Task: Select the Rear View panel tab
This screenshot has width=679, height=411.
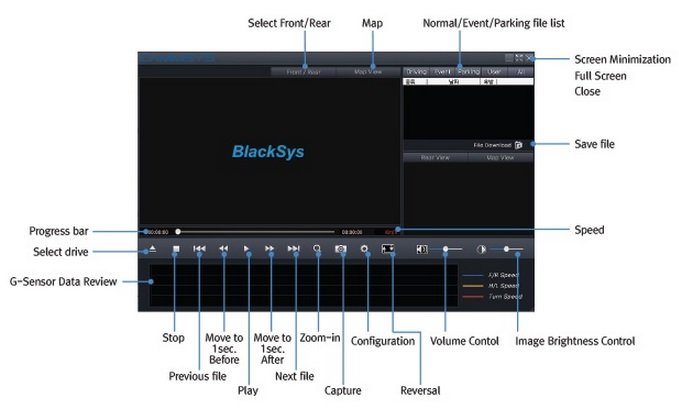Action: coord(435,158)
